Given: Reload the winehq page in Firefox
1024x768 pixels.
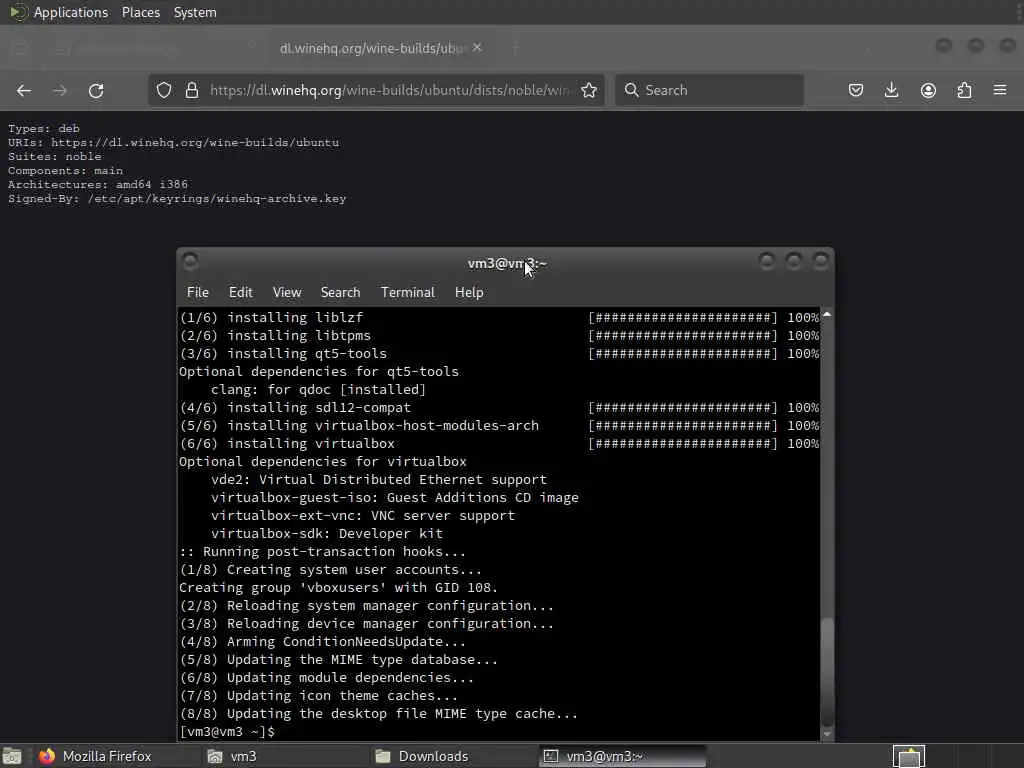Looking at the screenshot, I should point(96,90).
